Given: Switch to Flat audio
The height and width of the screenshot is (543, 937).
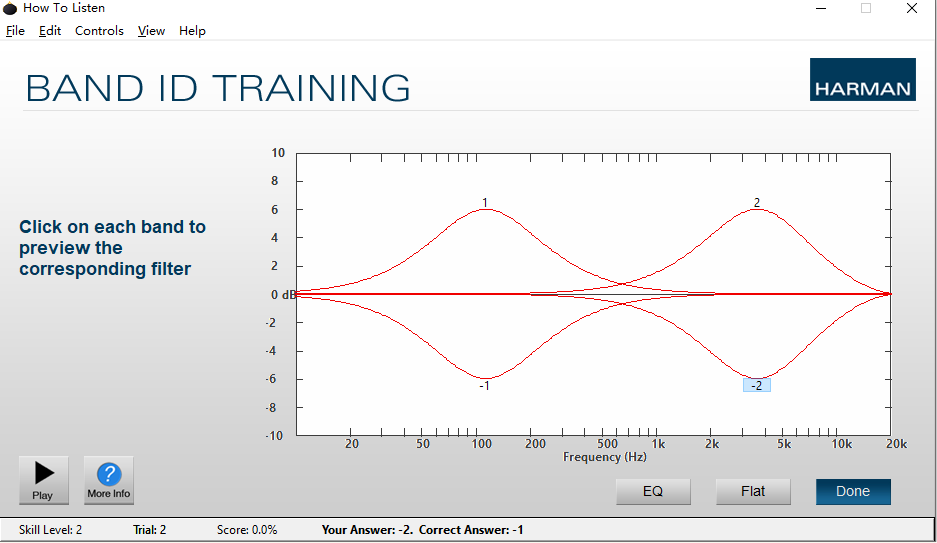Looking at the screenshot, I should click(x=753, y=492).
